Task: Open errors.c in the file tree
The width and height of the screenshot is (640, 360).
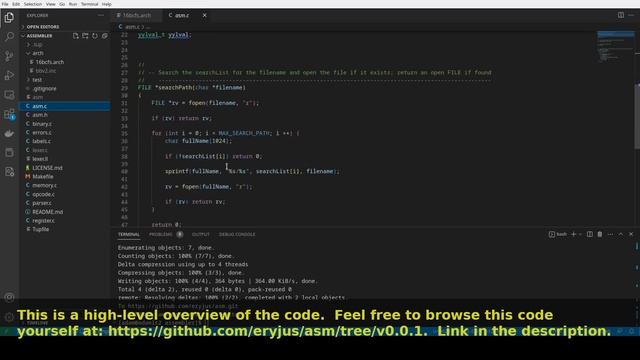Action: tap(42, 133)
